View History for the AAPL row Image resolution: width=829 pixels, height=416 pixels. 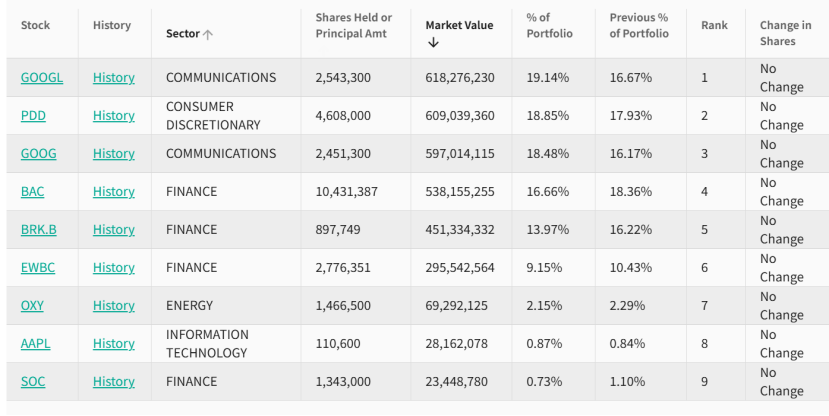pyautogui.click(x=113, y=344)
